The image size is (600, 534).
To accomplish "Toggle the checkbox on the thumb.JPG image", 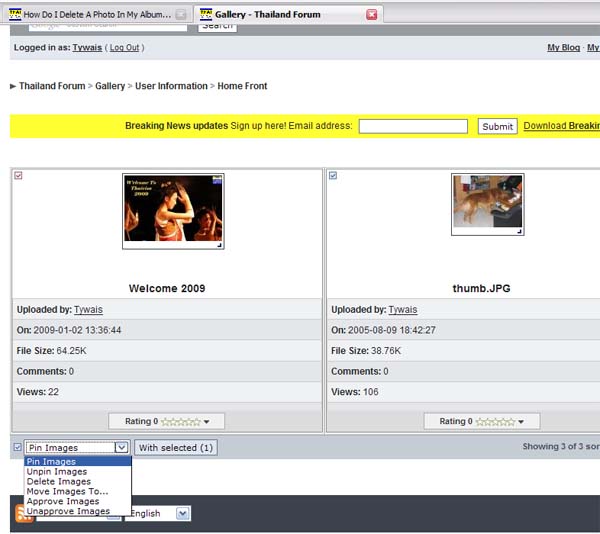I will [333, 176].
